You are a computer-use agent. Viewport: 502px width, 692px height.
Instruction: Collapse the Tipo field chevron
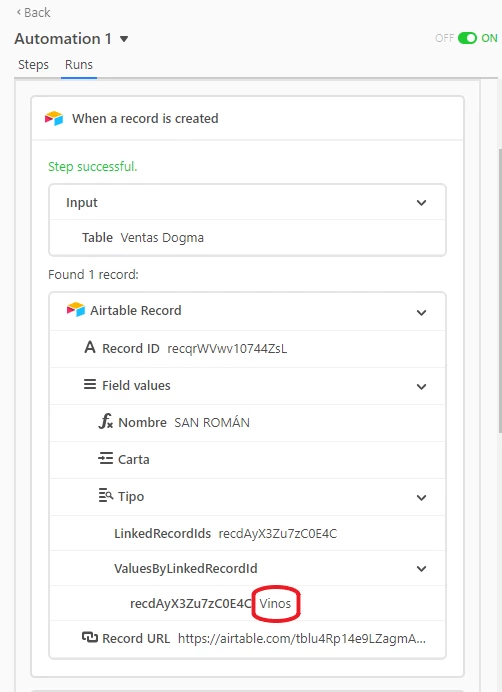[x=421, y=497]
